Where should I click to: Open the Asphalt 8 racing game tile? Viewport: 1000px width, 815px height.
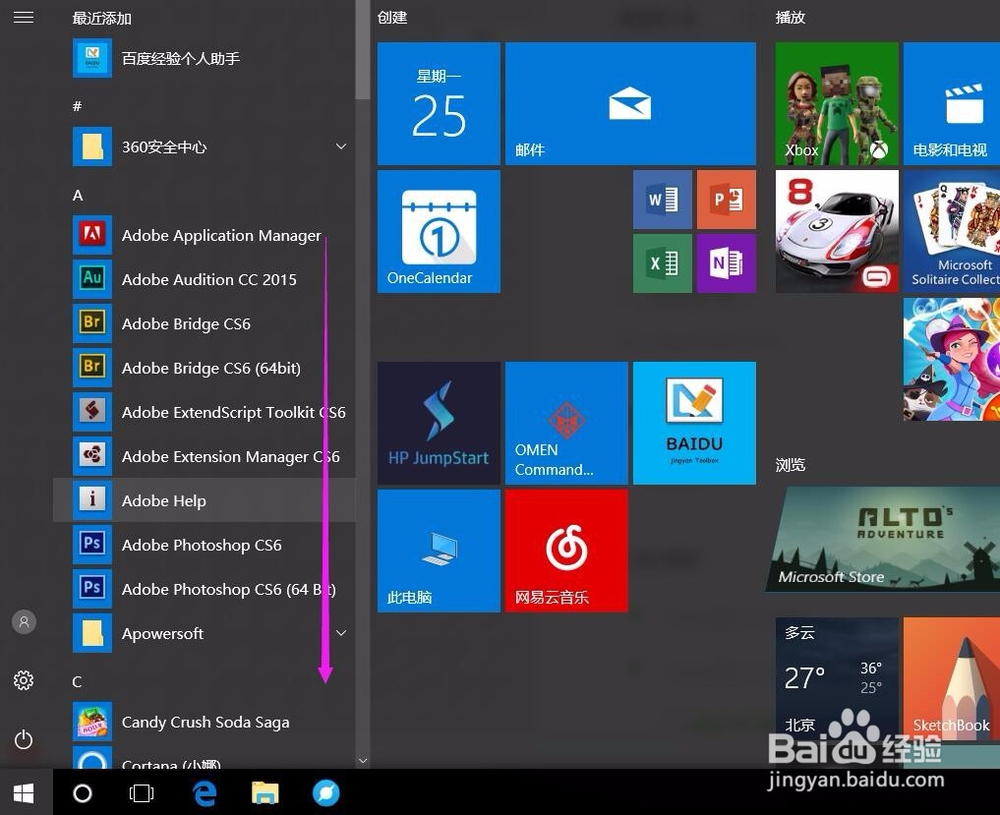click(x=837, y=231)
